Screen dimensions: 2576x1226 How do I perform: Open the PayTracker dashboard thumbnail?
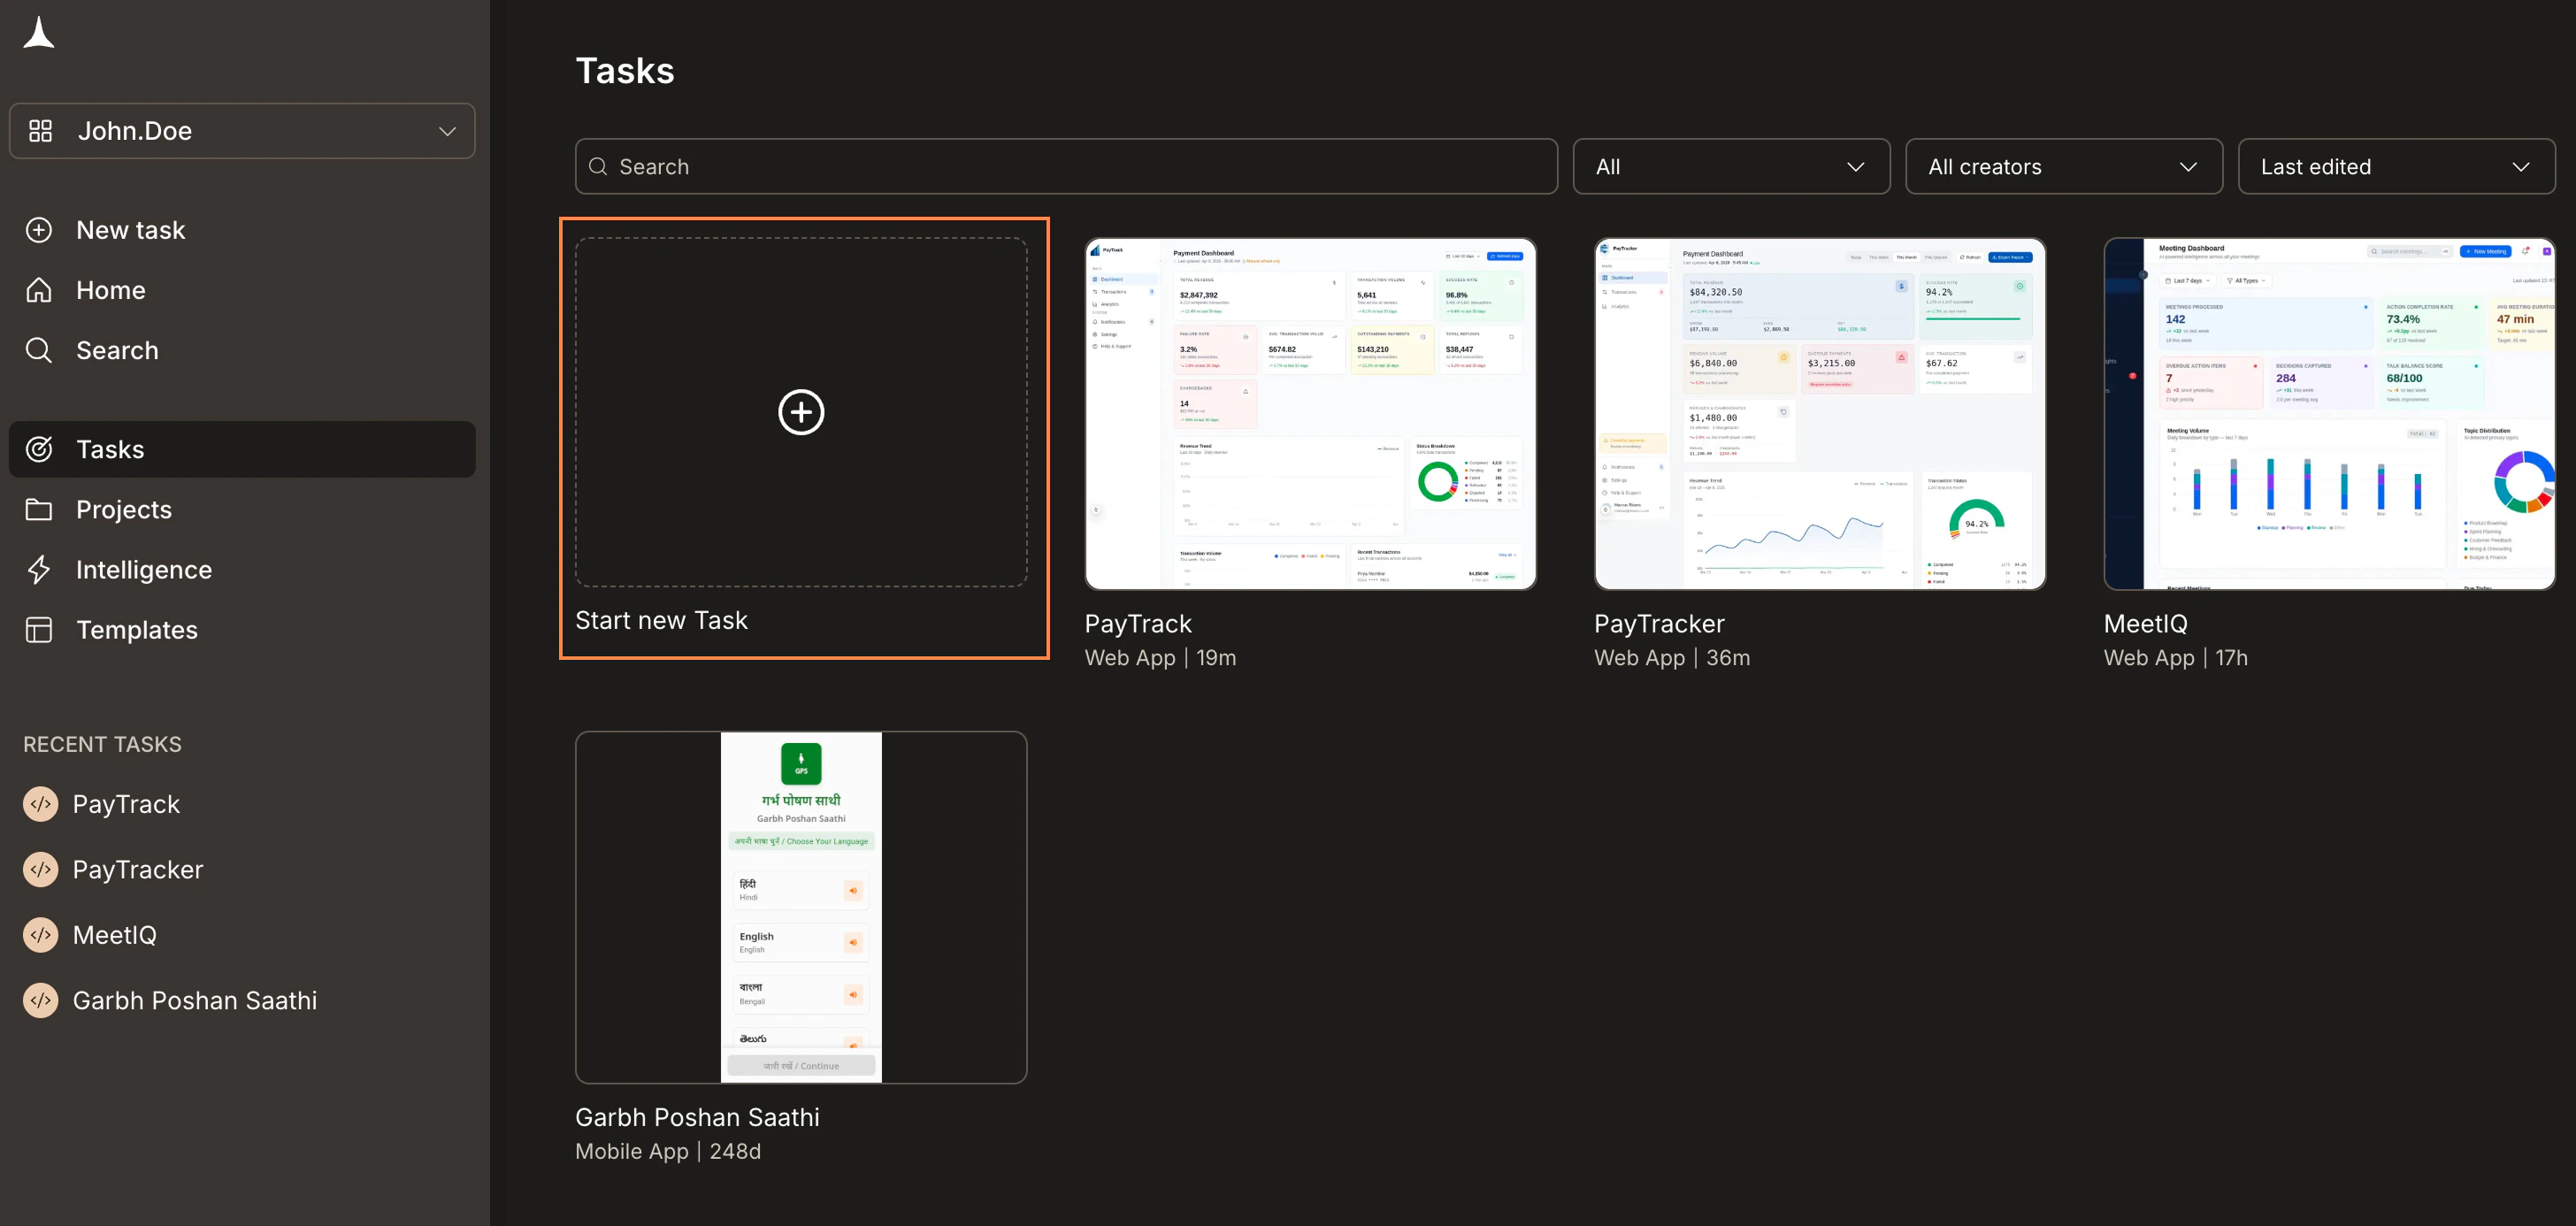tap(1819, 413)
